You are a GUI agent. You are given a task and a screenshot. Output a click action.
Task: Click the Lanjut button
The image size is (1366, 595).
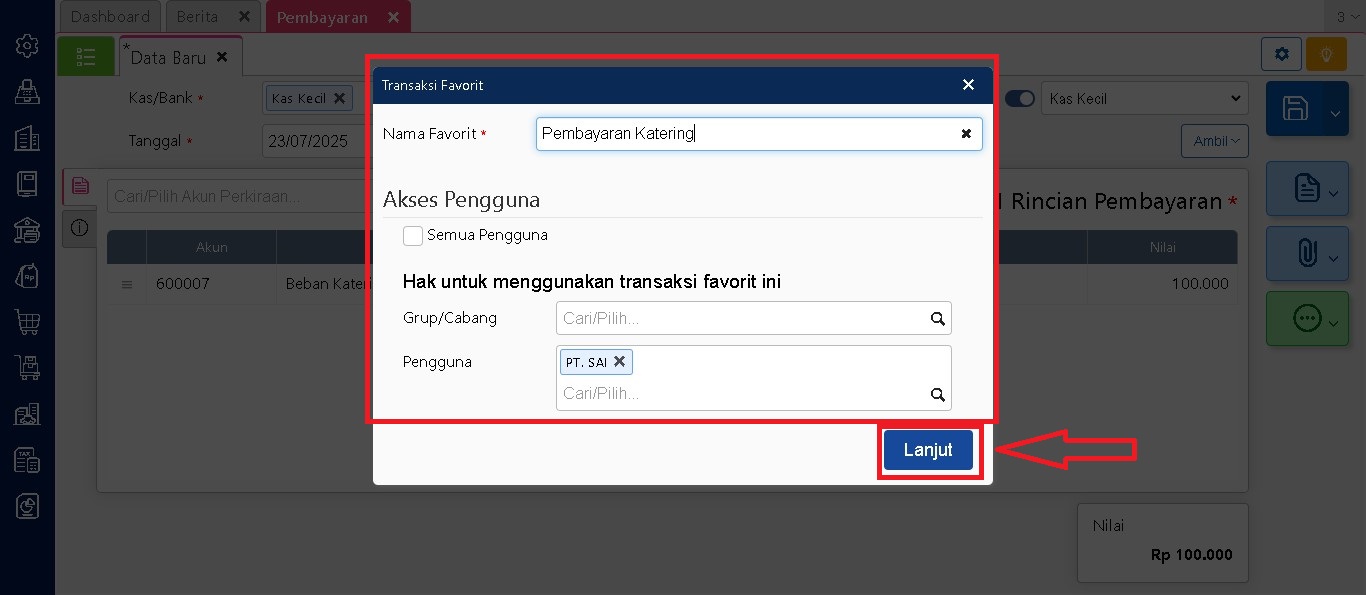tap(928, 450)
